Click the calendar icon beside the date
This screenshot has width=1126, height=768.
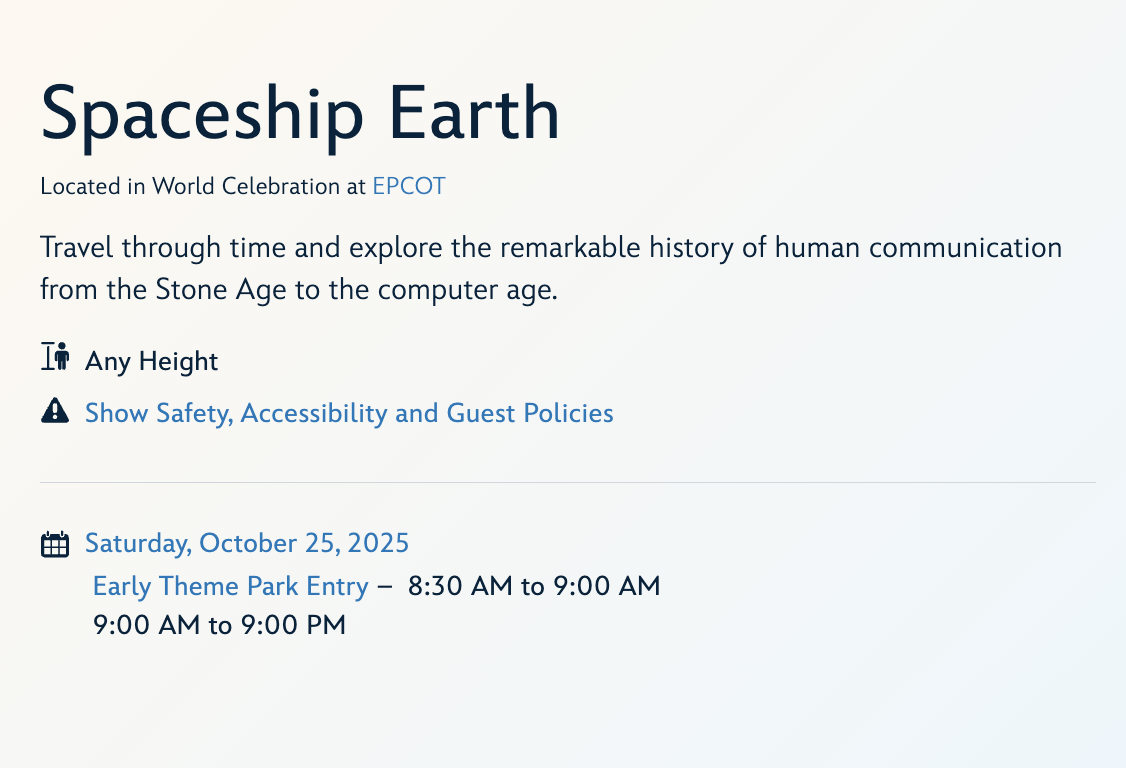[55, 544]
